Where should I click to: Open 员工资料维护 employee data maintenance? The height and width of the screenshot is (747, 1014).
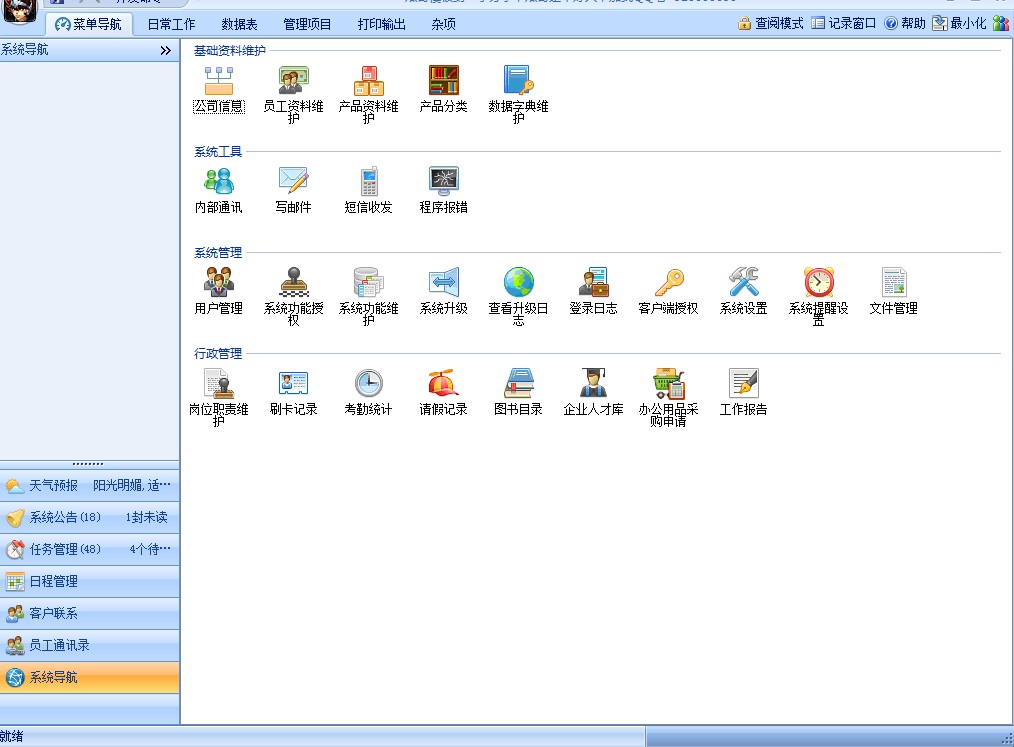coord(293,81)
